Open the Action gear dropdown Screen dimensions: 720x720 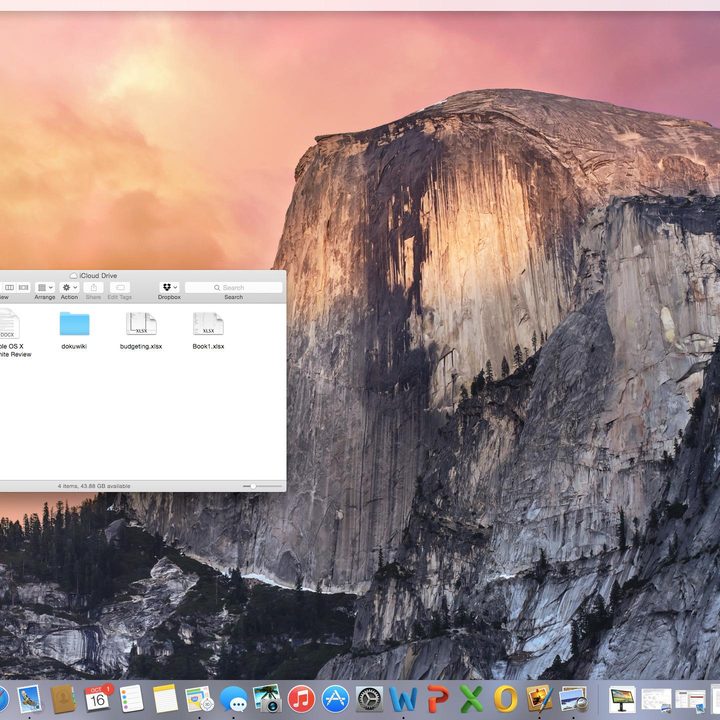tap(69, 287)
